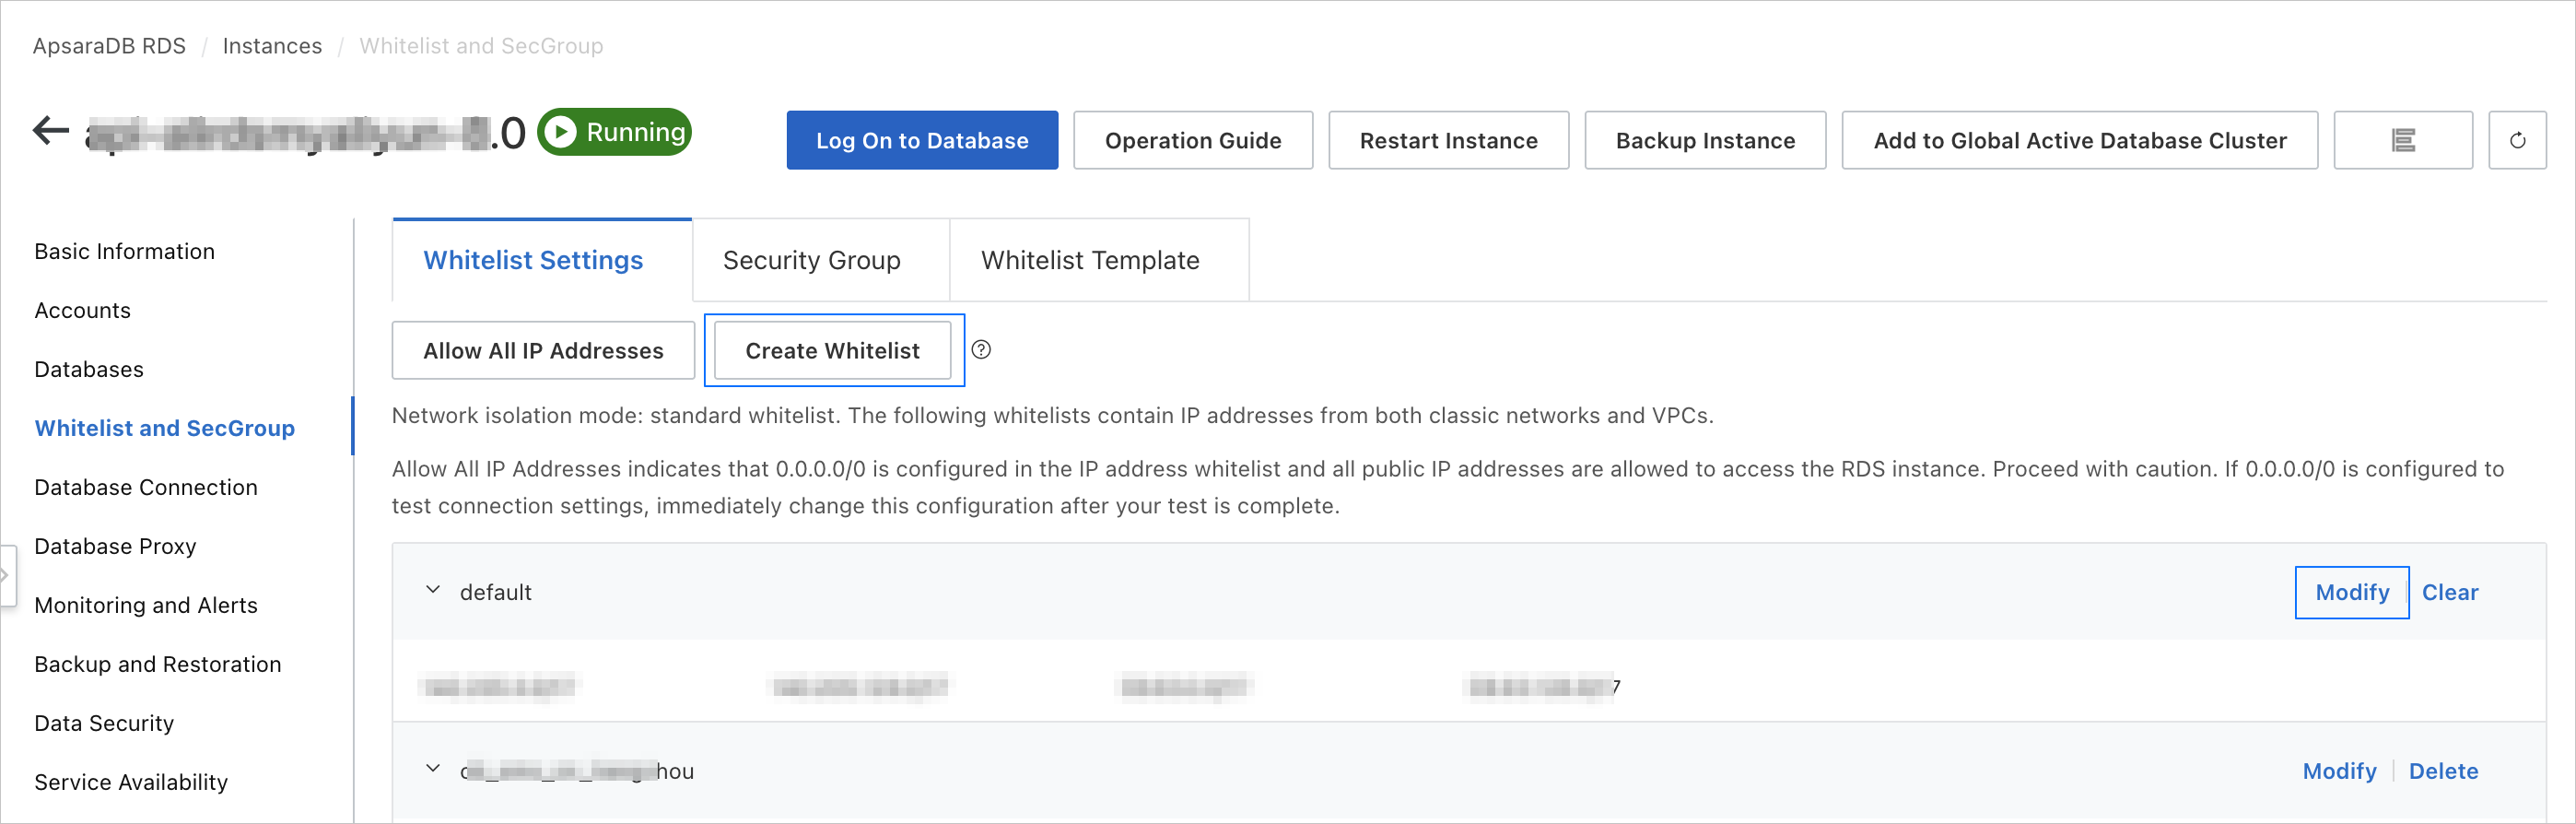Click Log On to Database
The height and width of the screenshot is (824, 2576).
[921, 140]
